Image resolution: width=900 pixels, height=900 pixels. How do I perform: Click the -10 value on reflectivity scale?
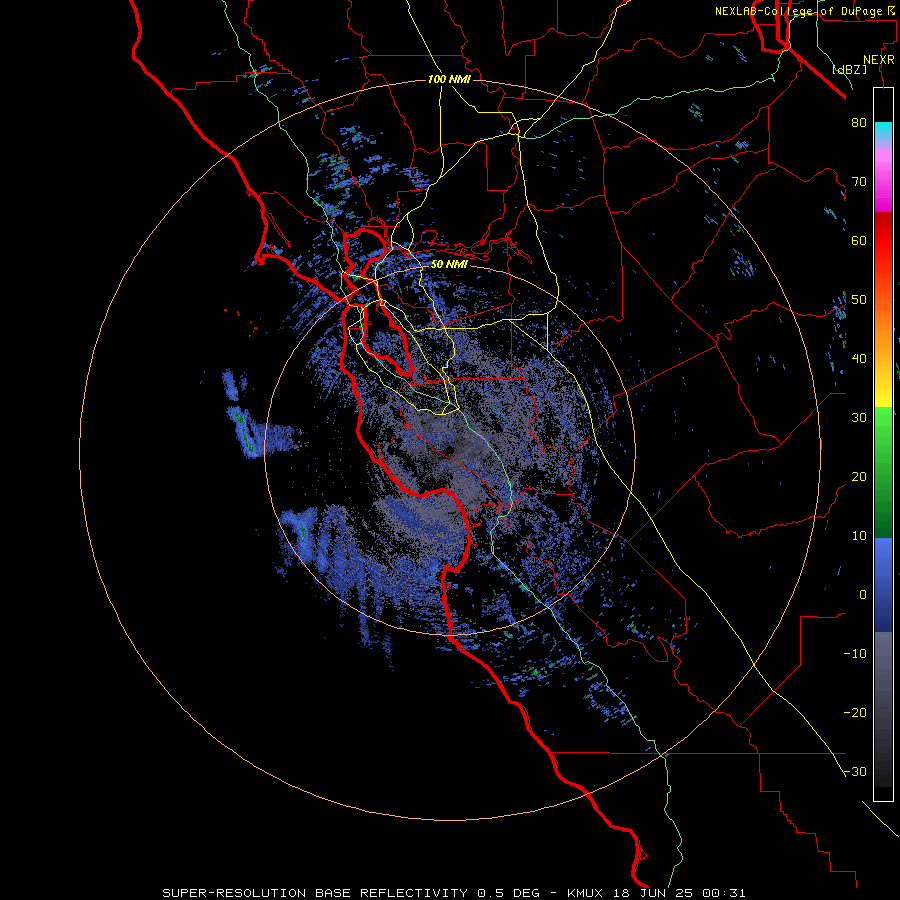[x=855, y=654]
